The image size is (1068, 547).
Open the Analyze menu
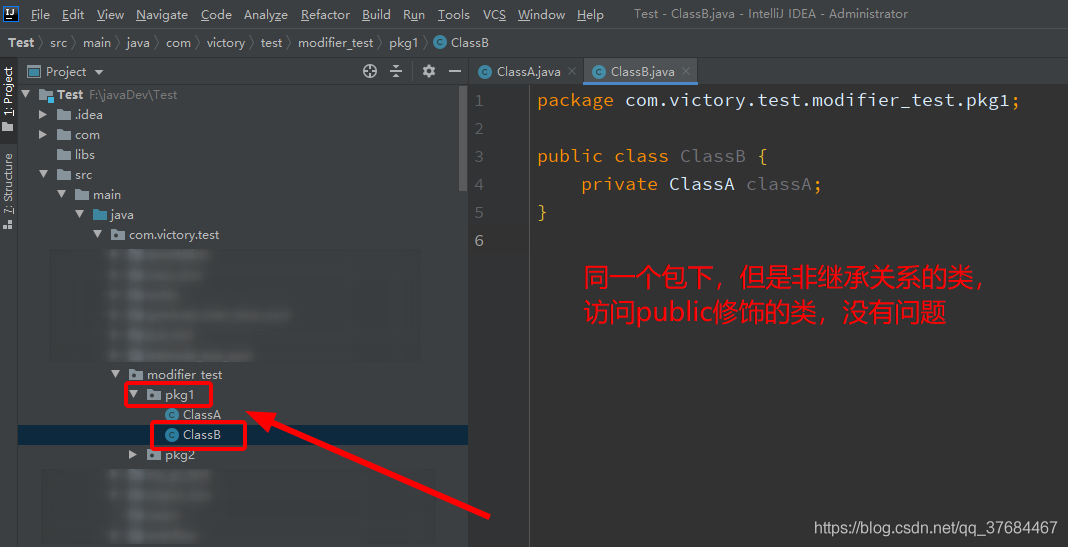(x=266, y=14)
